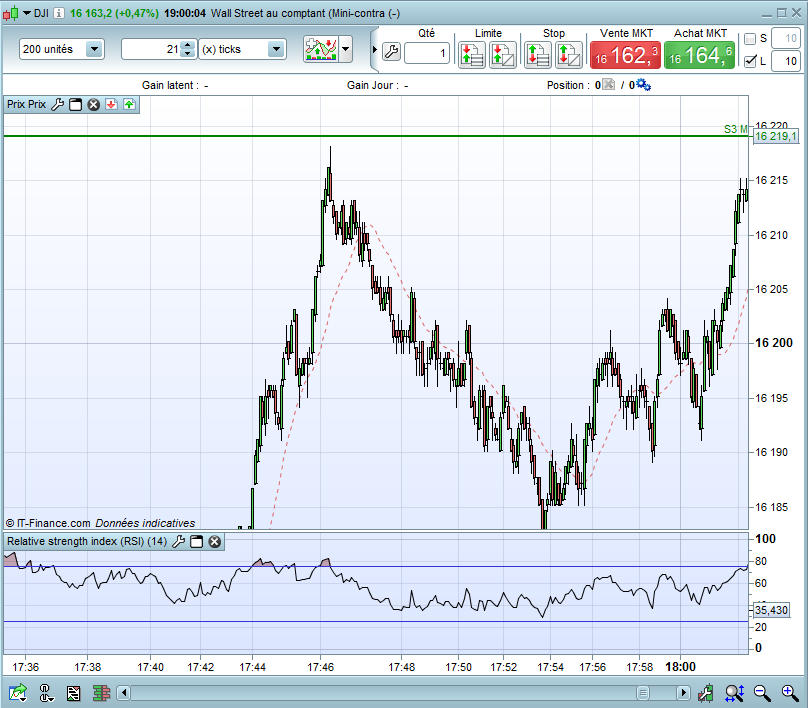Click the chart link chain icon
The image size is (808, 708).
[46, 693]
